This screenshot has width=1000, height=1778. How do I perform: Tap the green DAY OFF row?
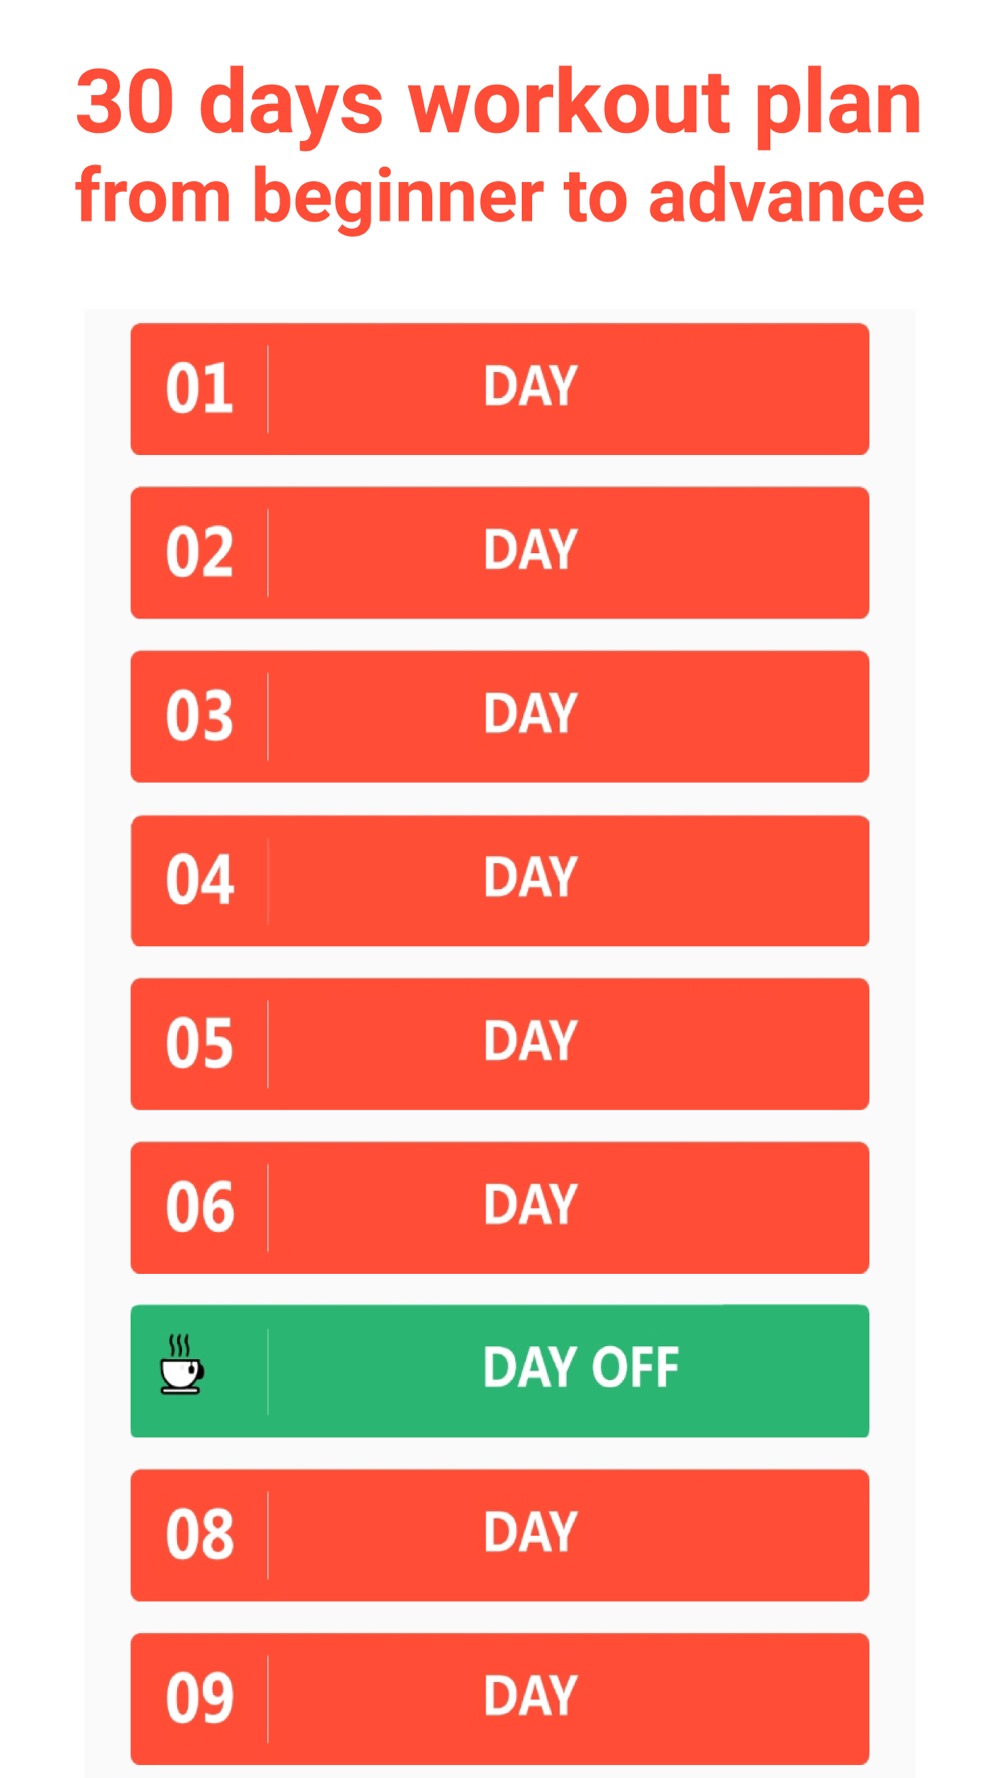pyautogui.click(x=500, y=1371)
